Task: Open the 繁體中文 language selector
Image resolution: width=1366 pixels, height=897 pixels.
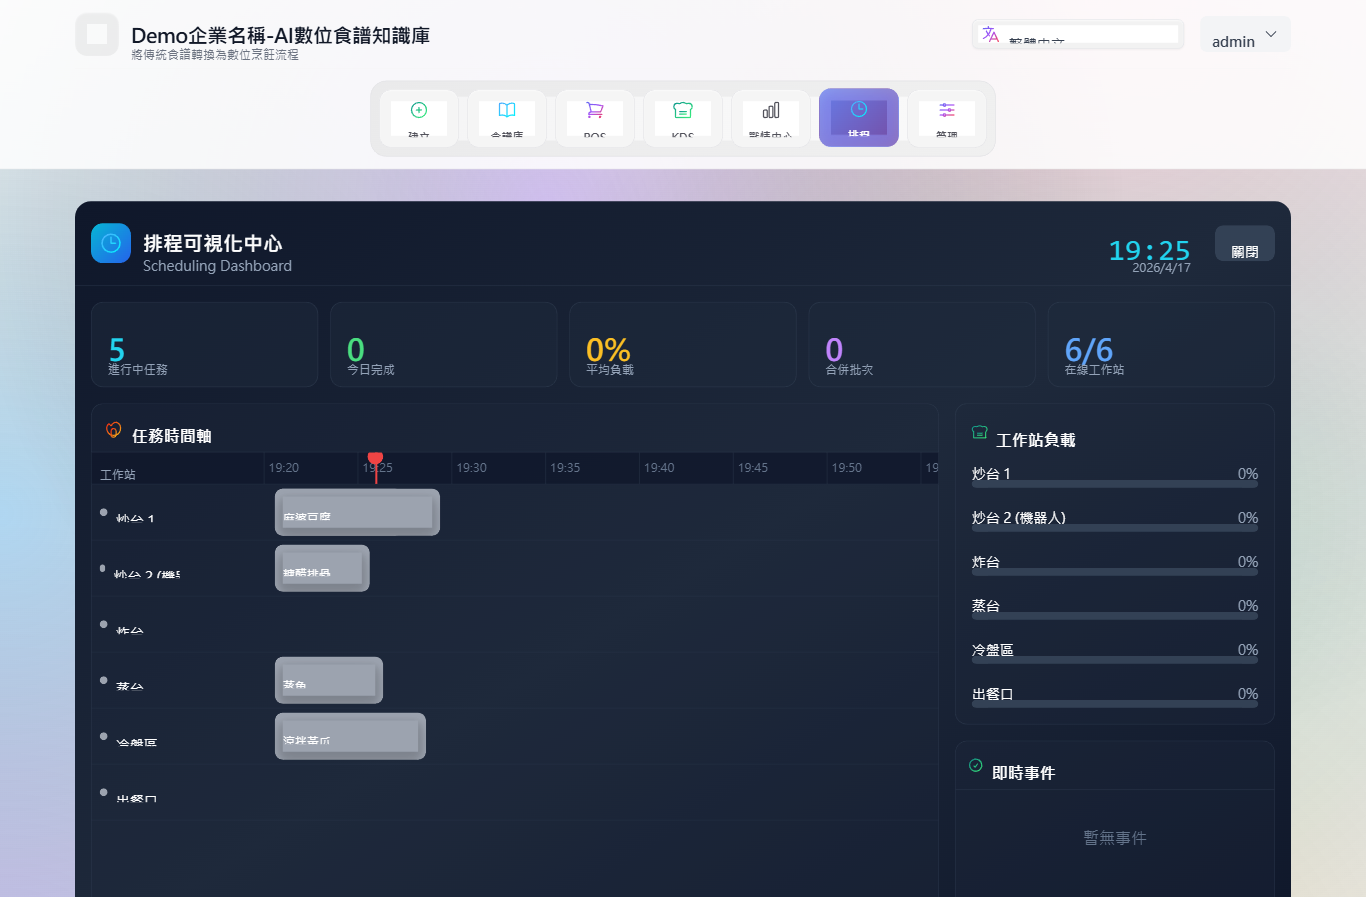Action: pos(1077,33)
